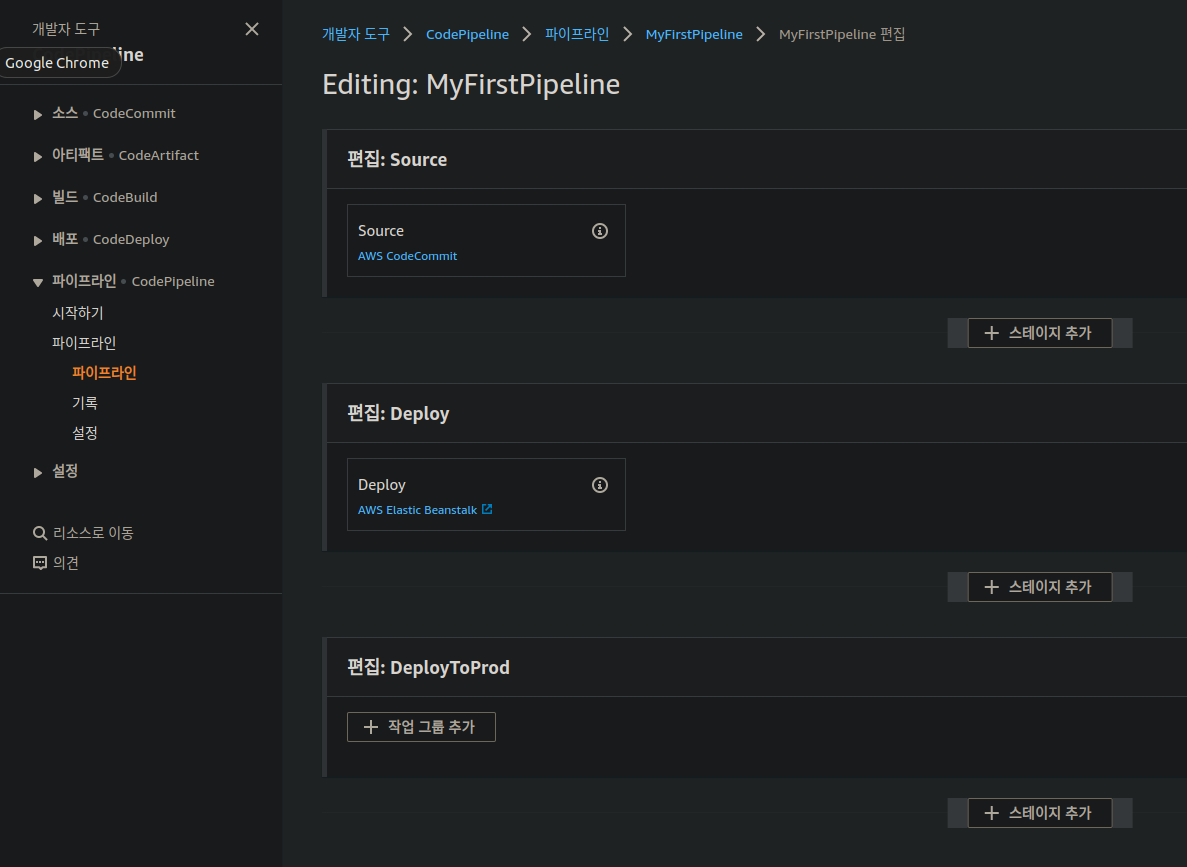The image size is (1187, 867).
Task: Click the Google Chrome tooltip label
Action: [58, 63]
